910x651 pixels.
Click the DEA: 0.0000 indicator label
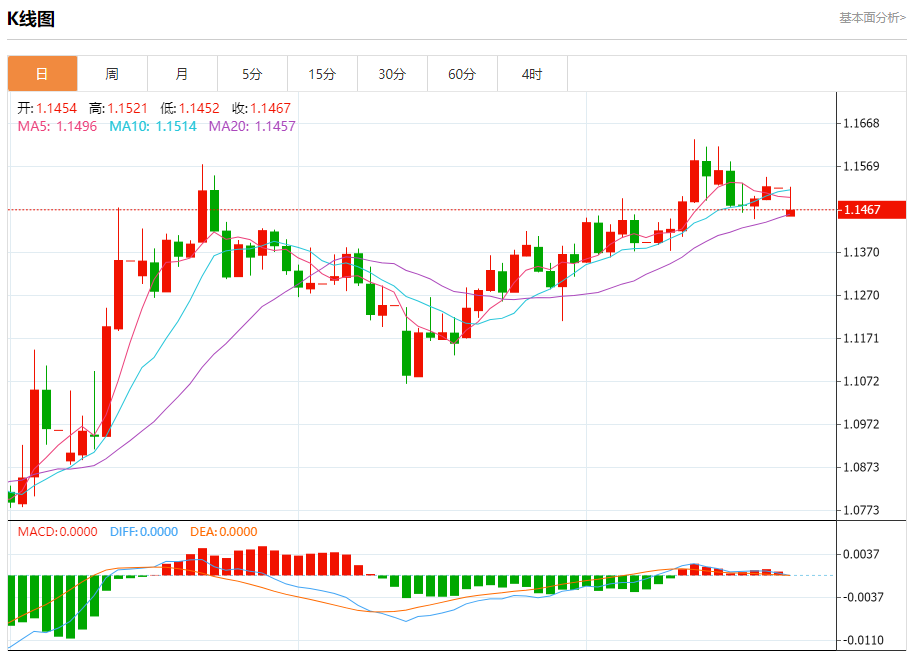click(x=222, y=532)
